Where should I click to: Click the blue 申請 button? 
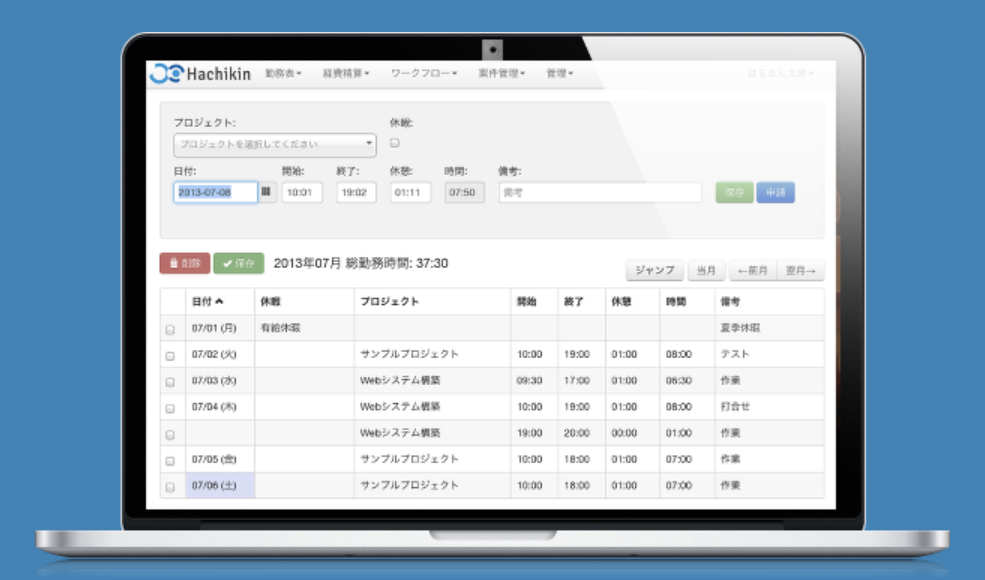click(x=775, y=192)
